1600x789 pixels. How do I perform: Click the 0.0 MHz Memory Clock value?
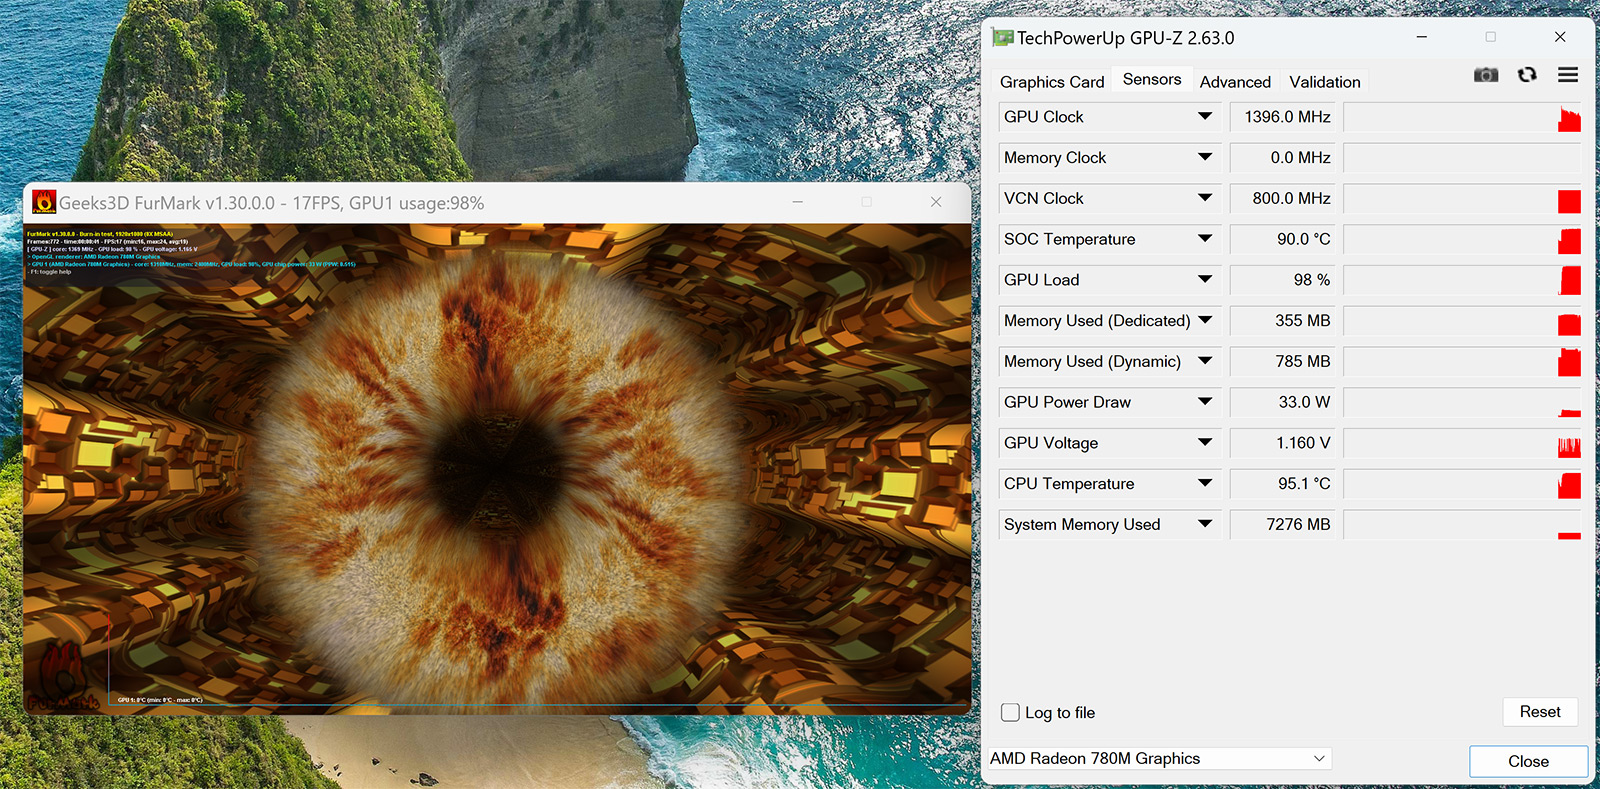coord(1284,158)
